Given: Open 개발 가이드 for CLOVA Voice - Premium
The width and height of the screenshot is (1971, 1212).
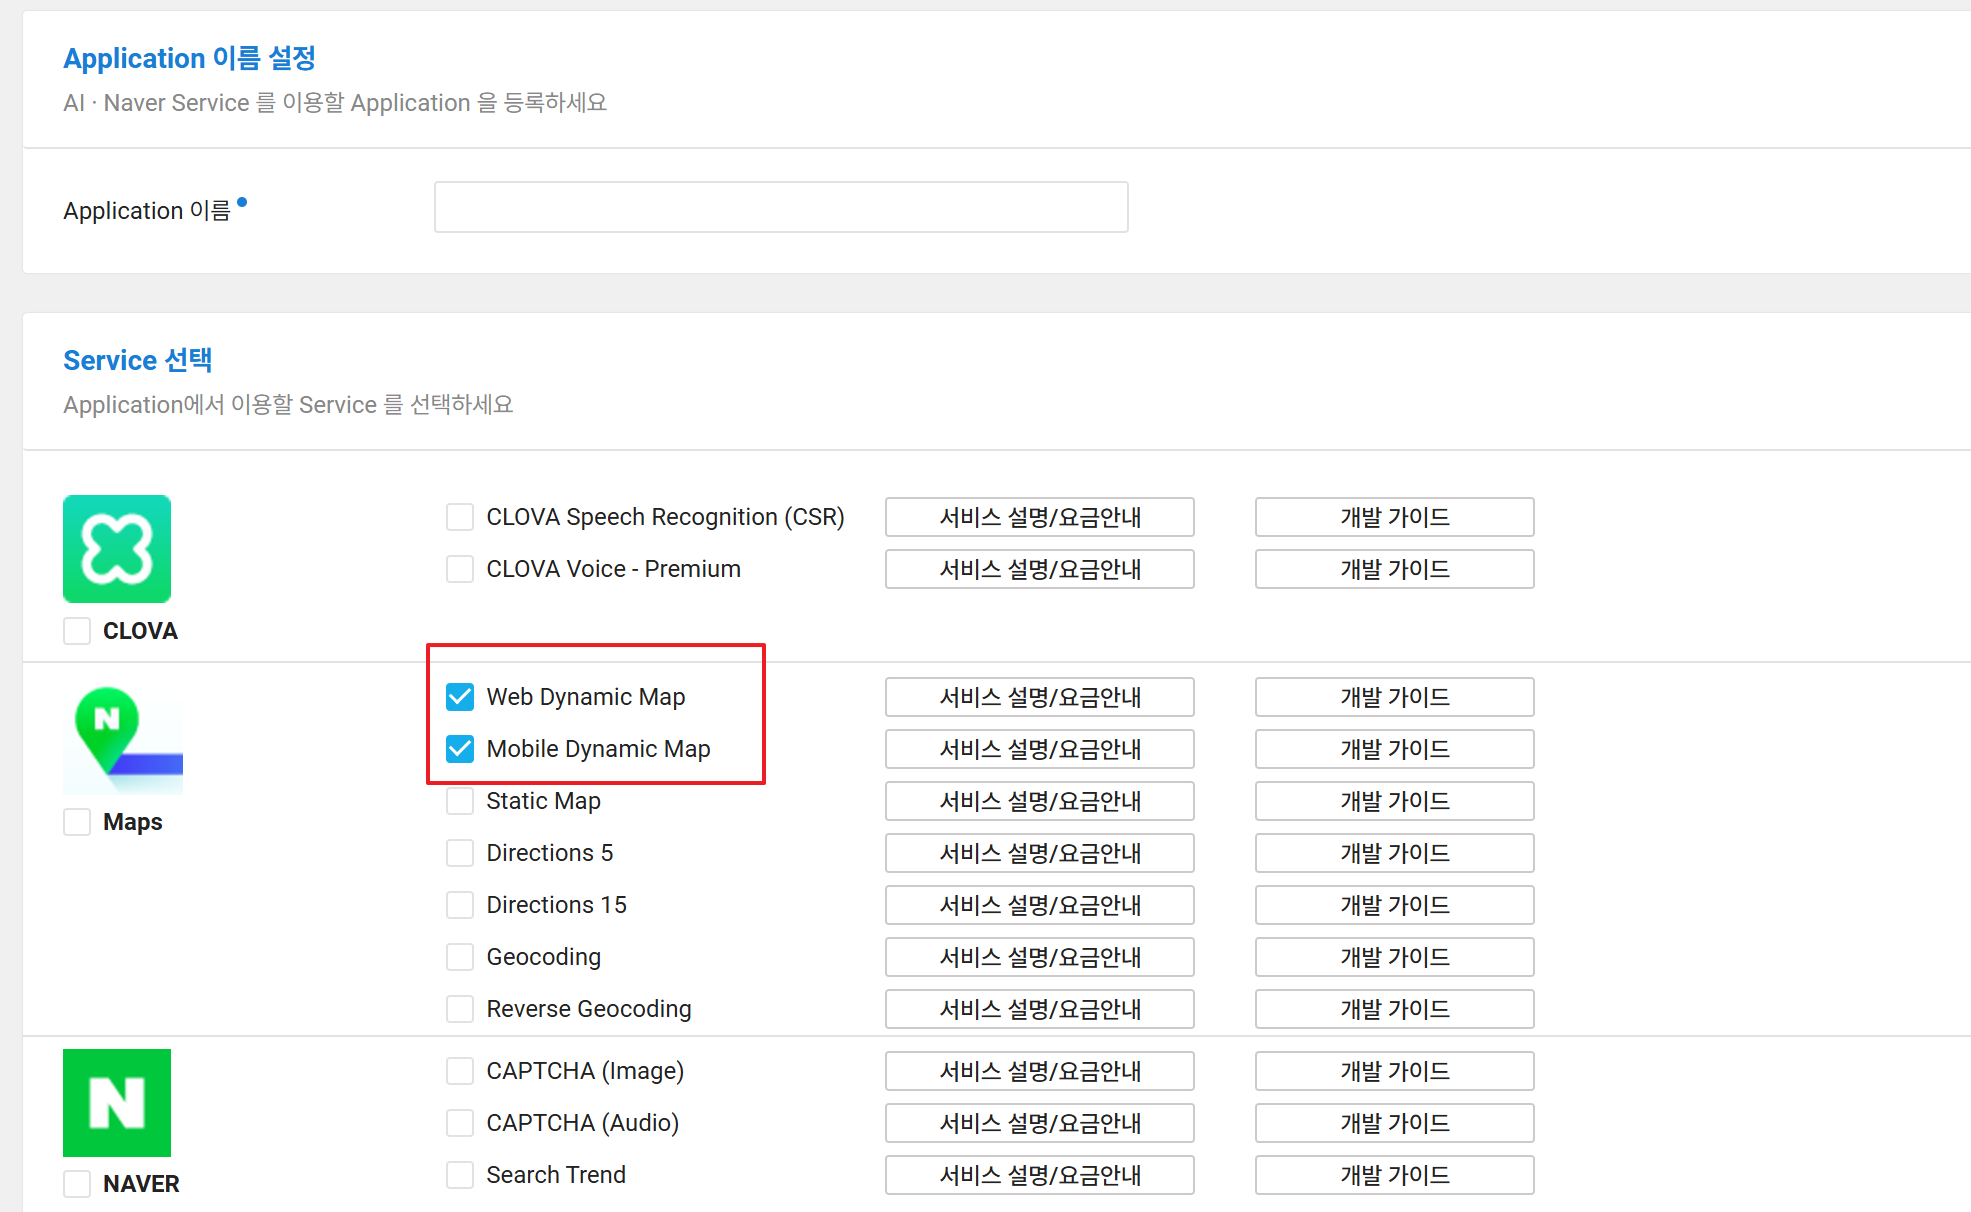Looking at the screenshot, I should (x=1394, y=569).
